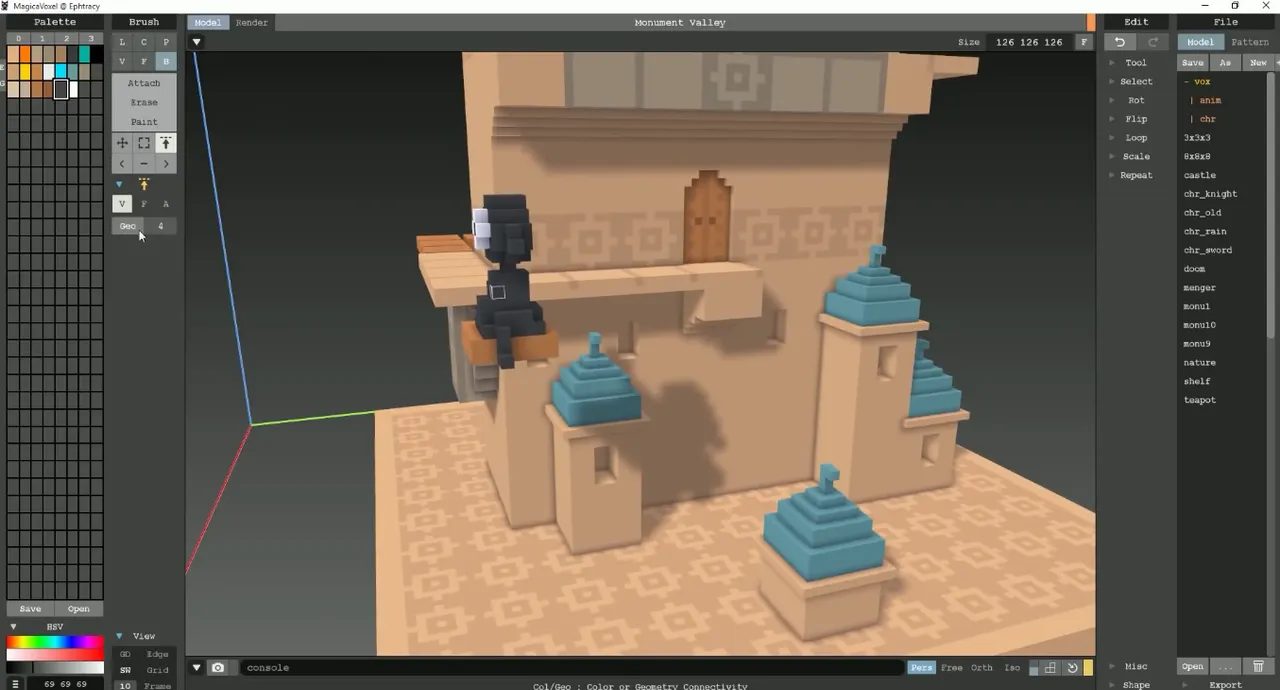Select the V option above Geo
The image size is (1280, 690).
pos(122,204)
